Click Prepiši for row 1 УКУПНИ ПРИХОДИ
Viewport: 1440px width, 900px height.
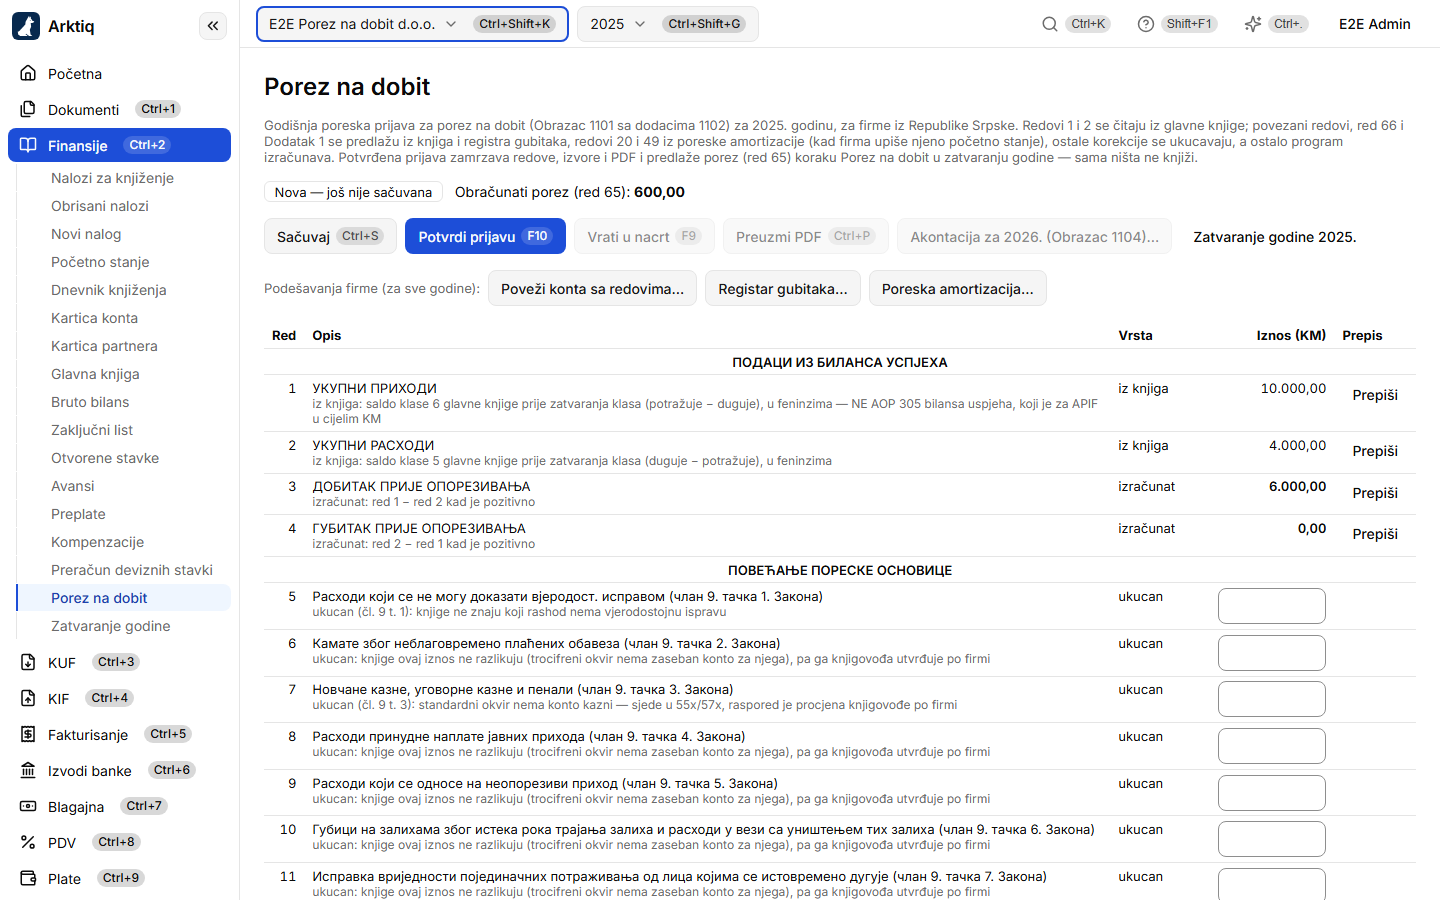[x=1375, y=395]
